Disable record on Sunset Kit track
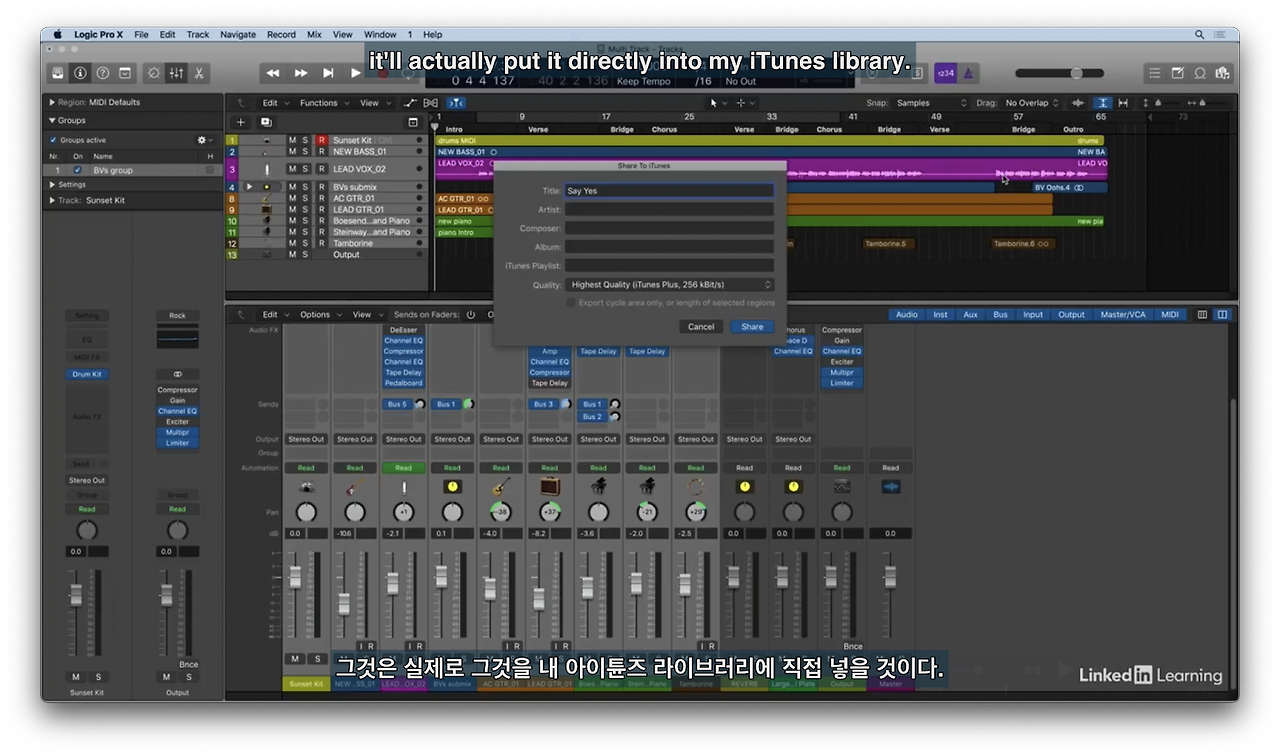The height and width of the screenshot is (756, 1280). pyautogui.click(x=321, y=140)
